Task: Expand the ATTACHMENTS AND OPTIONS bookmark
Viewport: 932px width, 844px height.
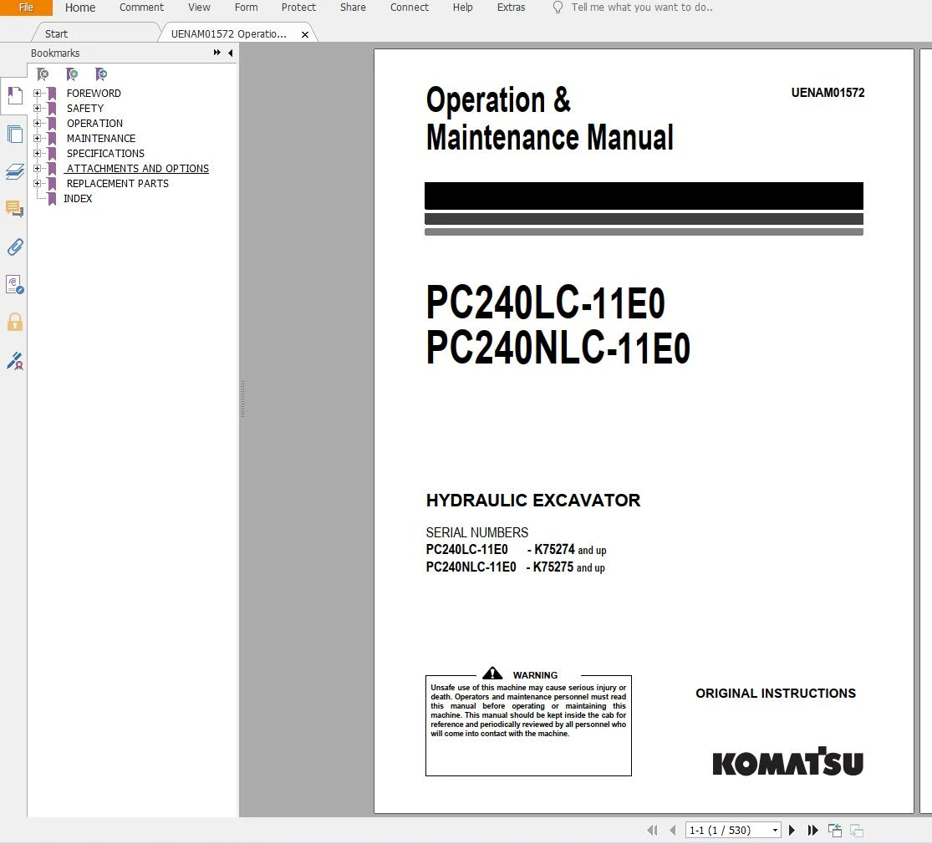Action: click(37, 168)
